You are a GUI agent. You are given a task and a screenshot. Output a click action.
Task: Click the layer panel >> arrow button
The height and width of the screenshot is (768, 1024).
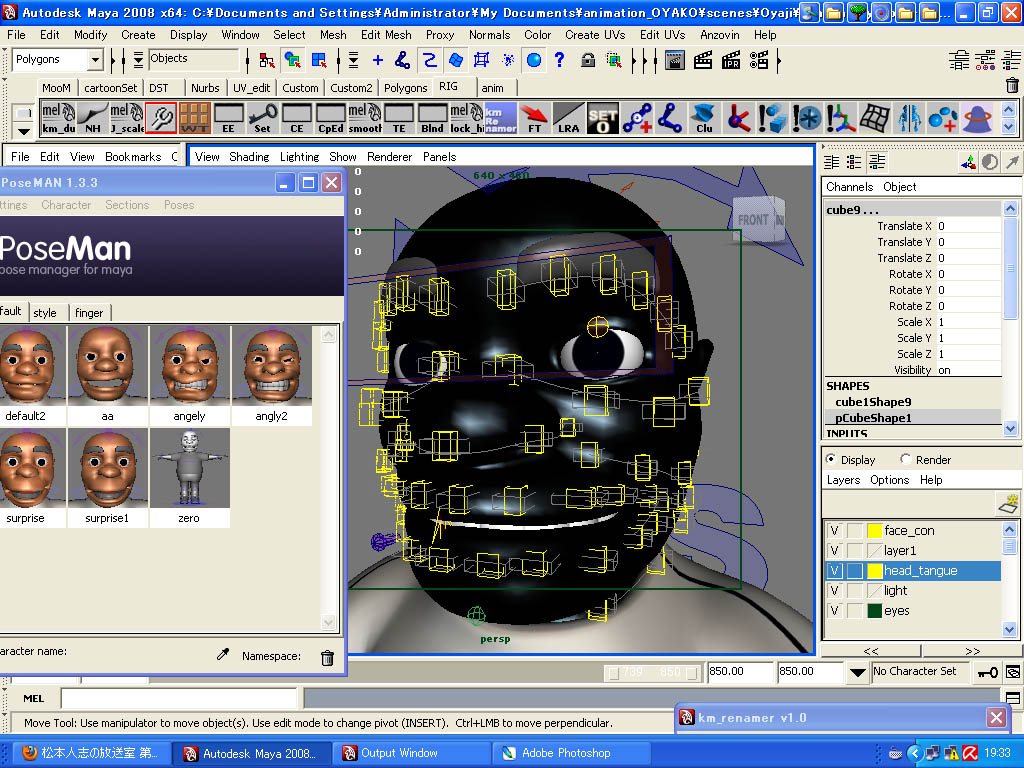coord(972,651)
